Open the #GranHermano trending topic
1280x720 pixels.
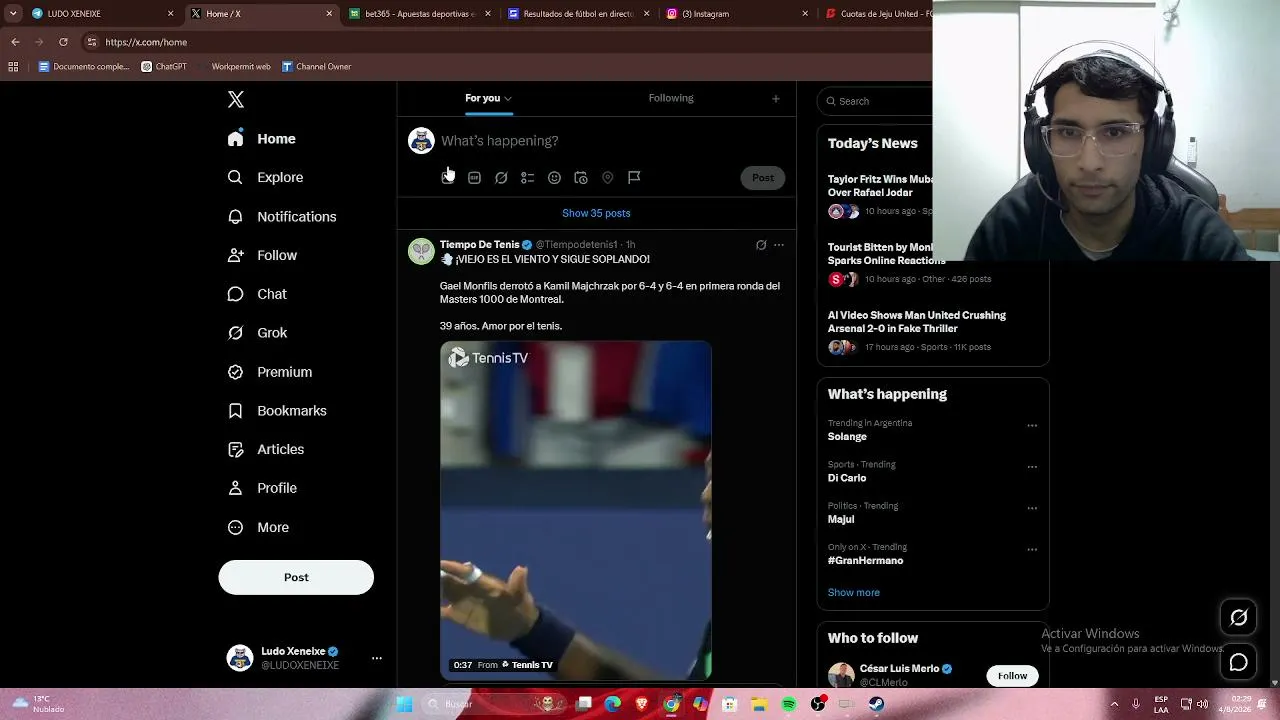[x=865, y=561]
